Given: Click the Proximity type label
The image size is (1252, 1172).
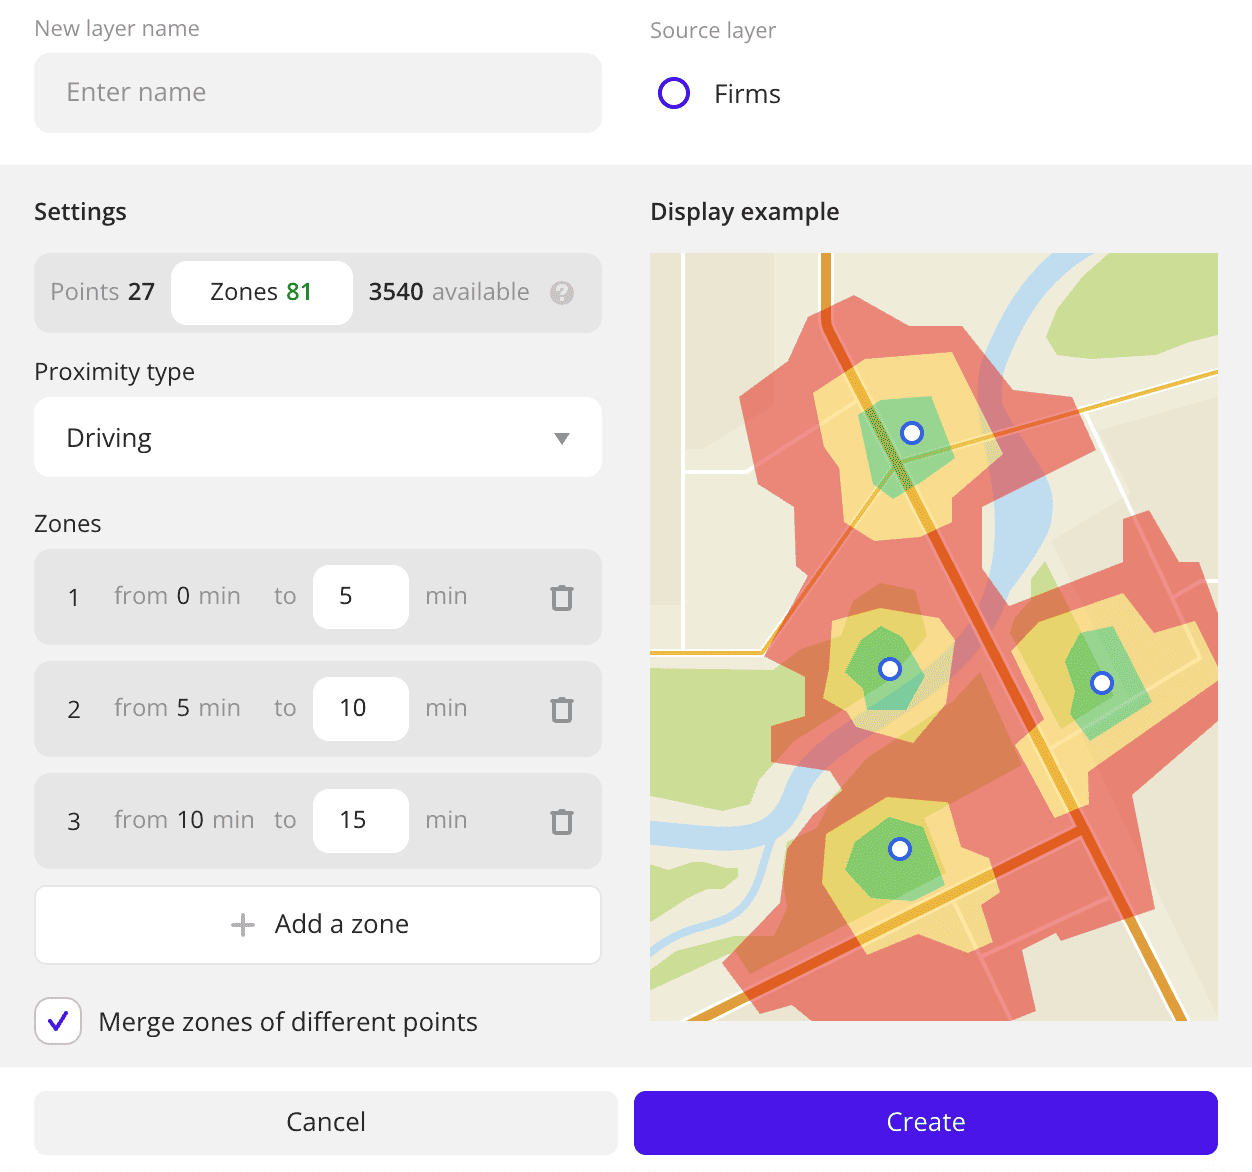Looking at the screenshot, I should [x=115, y=372].
